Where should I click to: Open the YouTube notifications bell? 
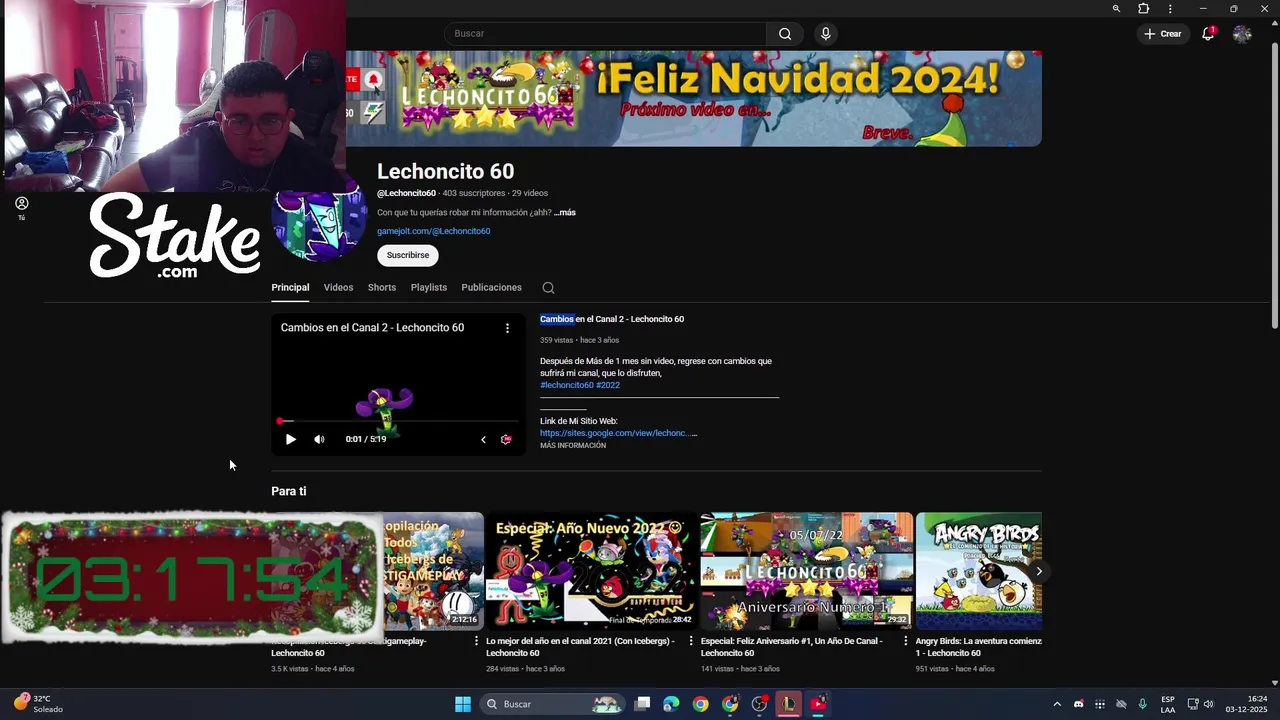click(1208, 34)
